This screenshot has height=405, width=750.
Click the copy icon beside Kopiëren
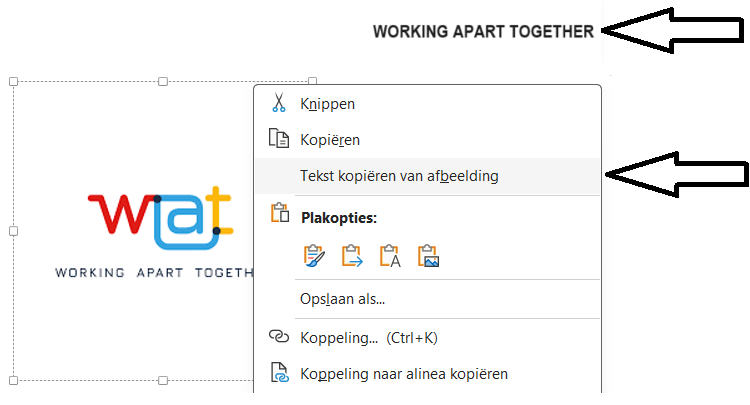tap(279, 140)
